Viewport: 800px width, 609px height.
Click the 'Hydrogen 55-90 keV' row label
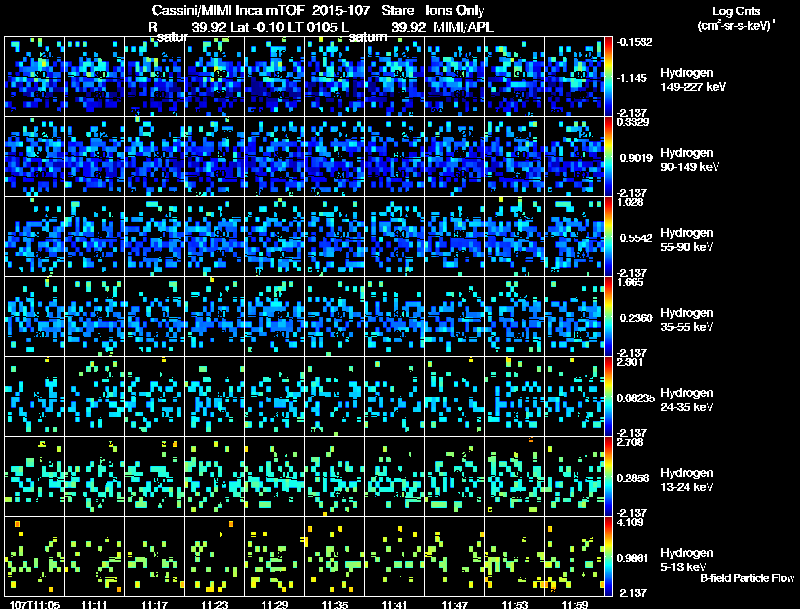pyautogui.click(x=687, y=240)
